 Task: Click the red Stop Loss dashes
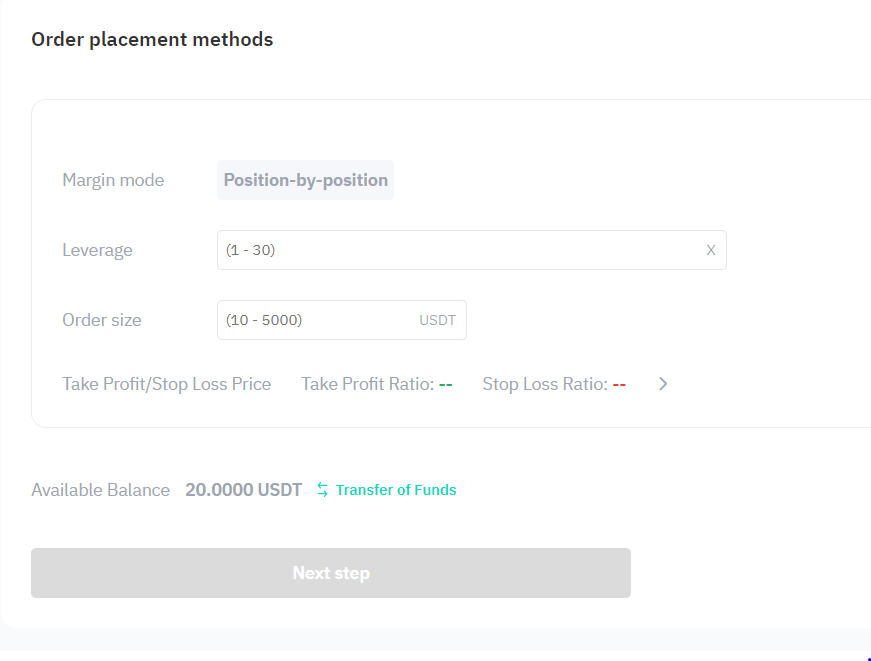pos(619,384)
